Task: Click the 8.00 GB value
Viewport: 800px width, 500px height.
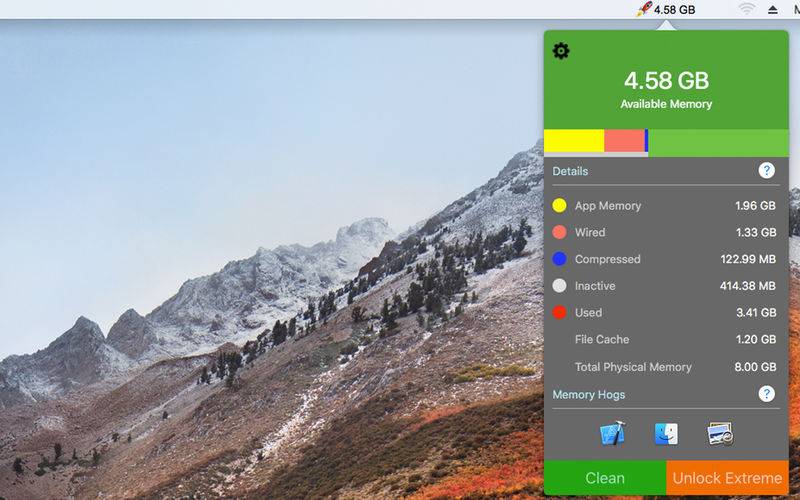Action: point(755,367)
